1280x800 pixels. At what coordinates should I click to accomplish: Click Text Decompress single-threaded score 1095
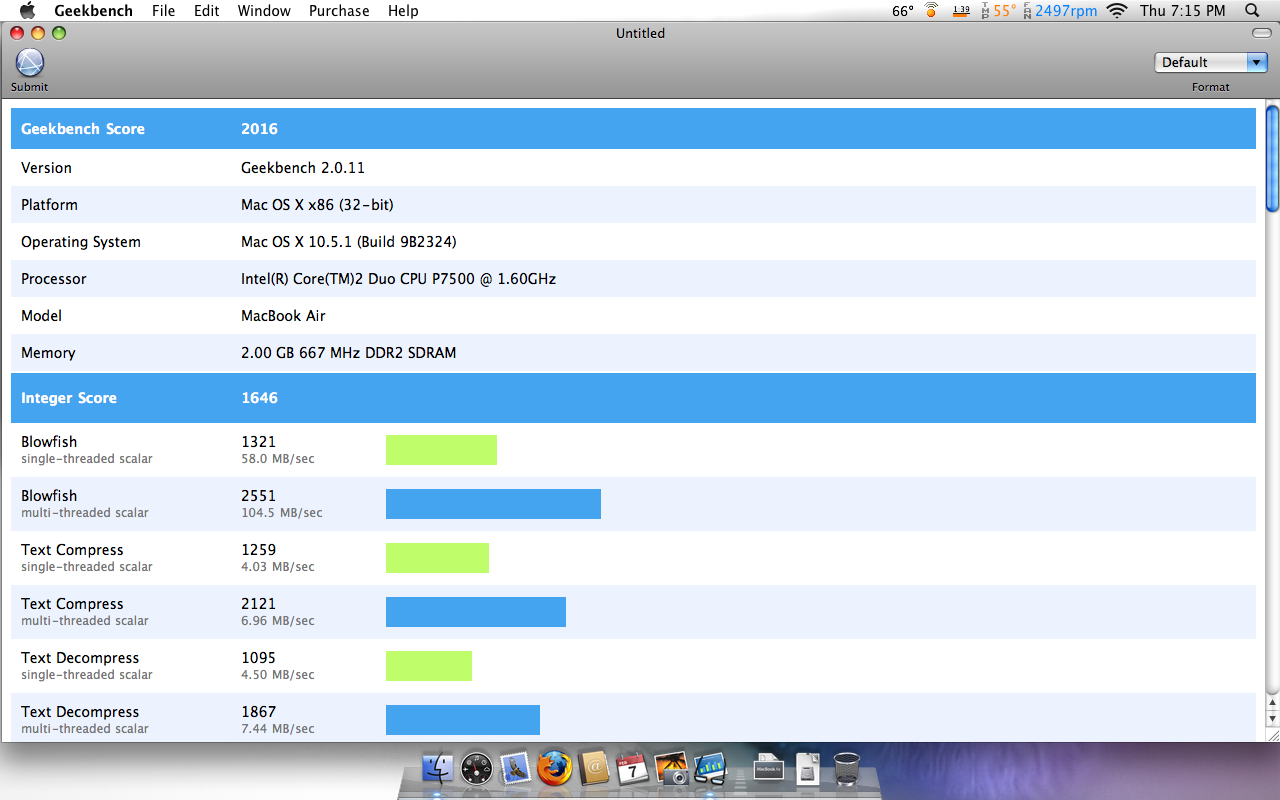tap(258, 658)
